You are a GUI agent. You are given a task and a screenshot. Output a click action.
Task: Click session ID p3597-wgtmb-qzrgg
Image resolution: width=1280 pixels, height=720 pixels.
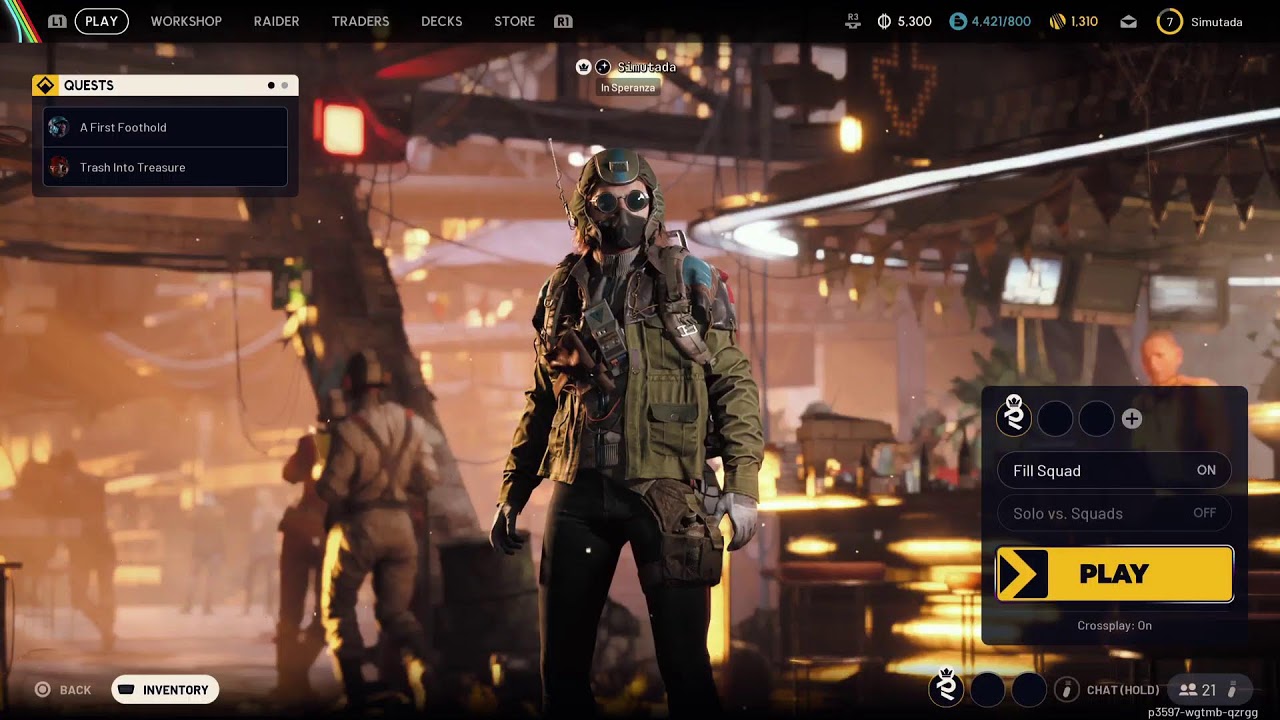coord(1203,712)
